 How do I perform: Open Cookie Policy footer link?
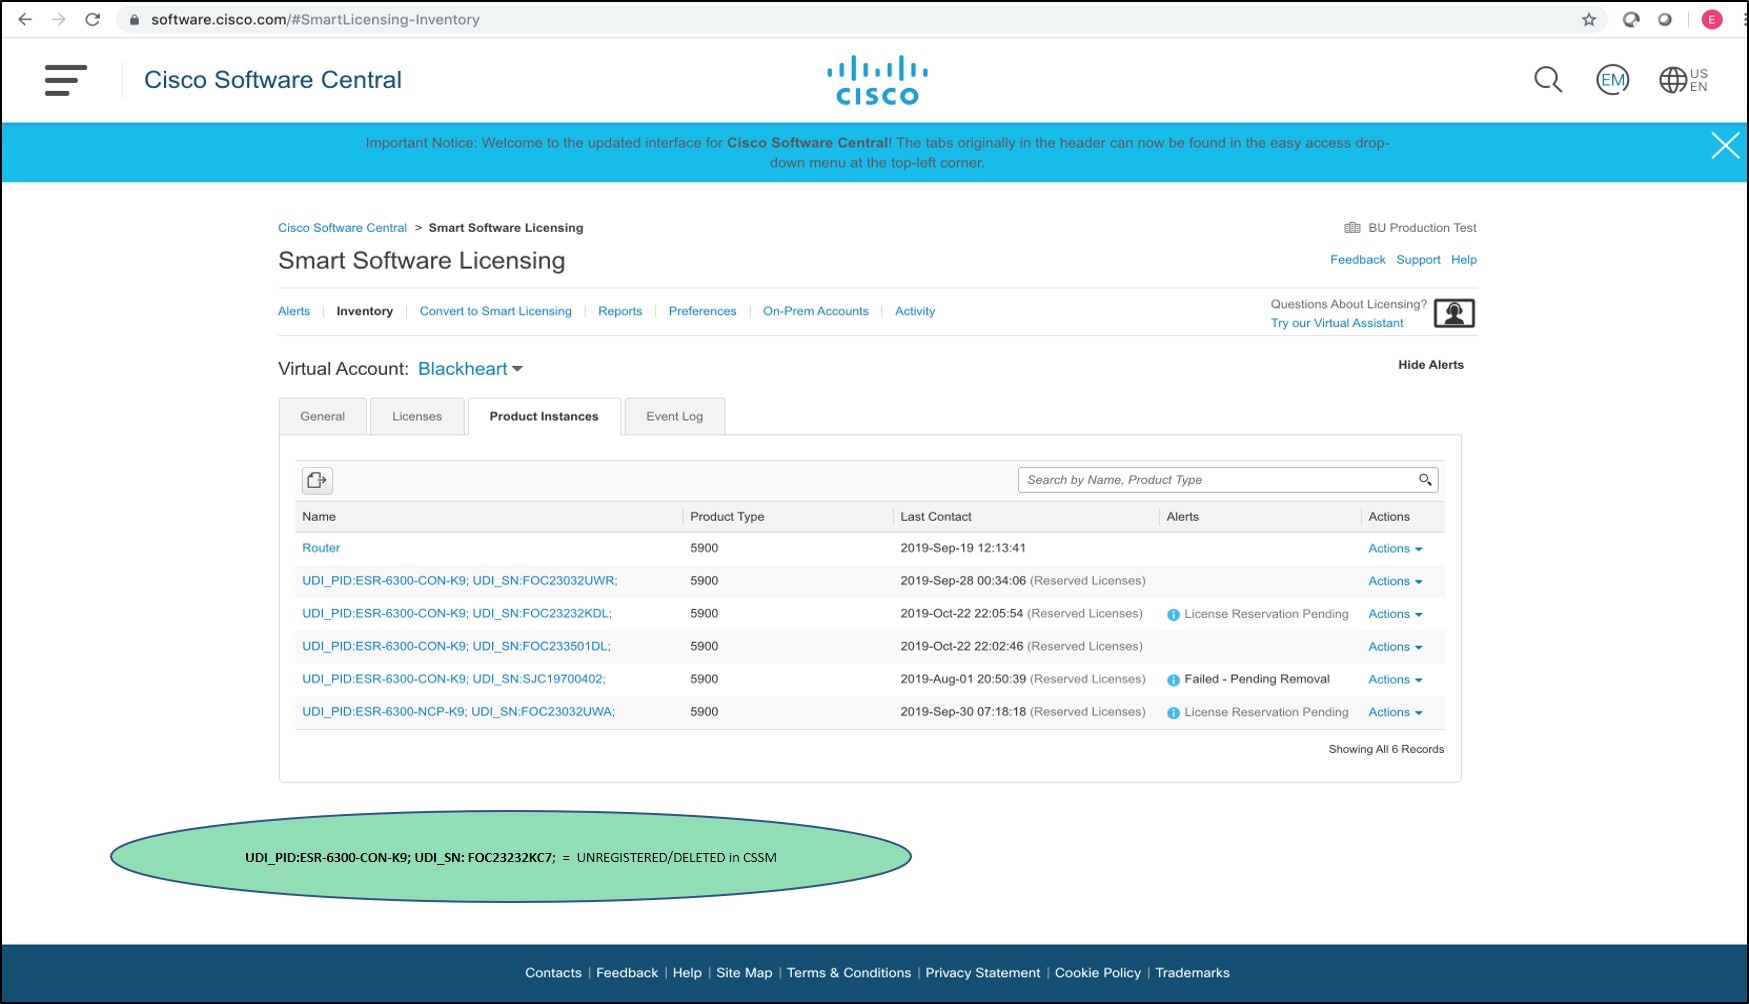[1098, 973]
